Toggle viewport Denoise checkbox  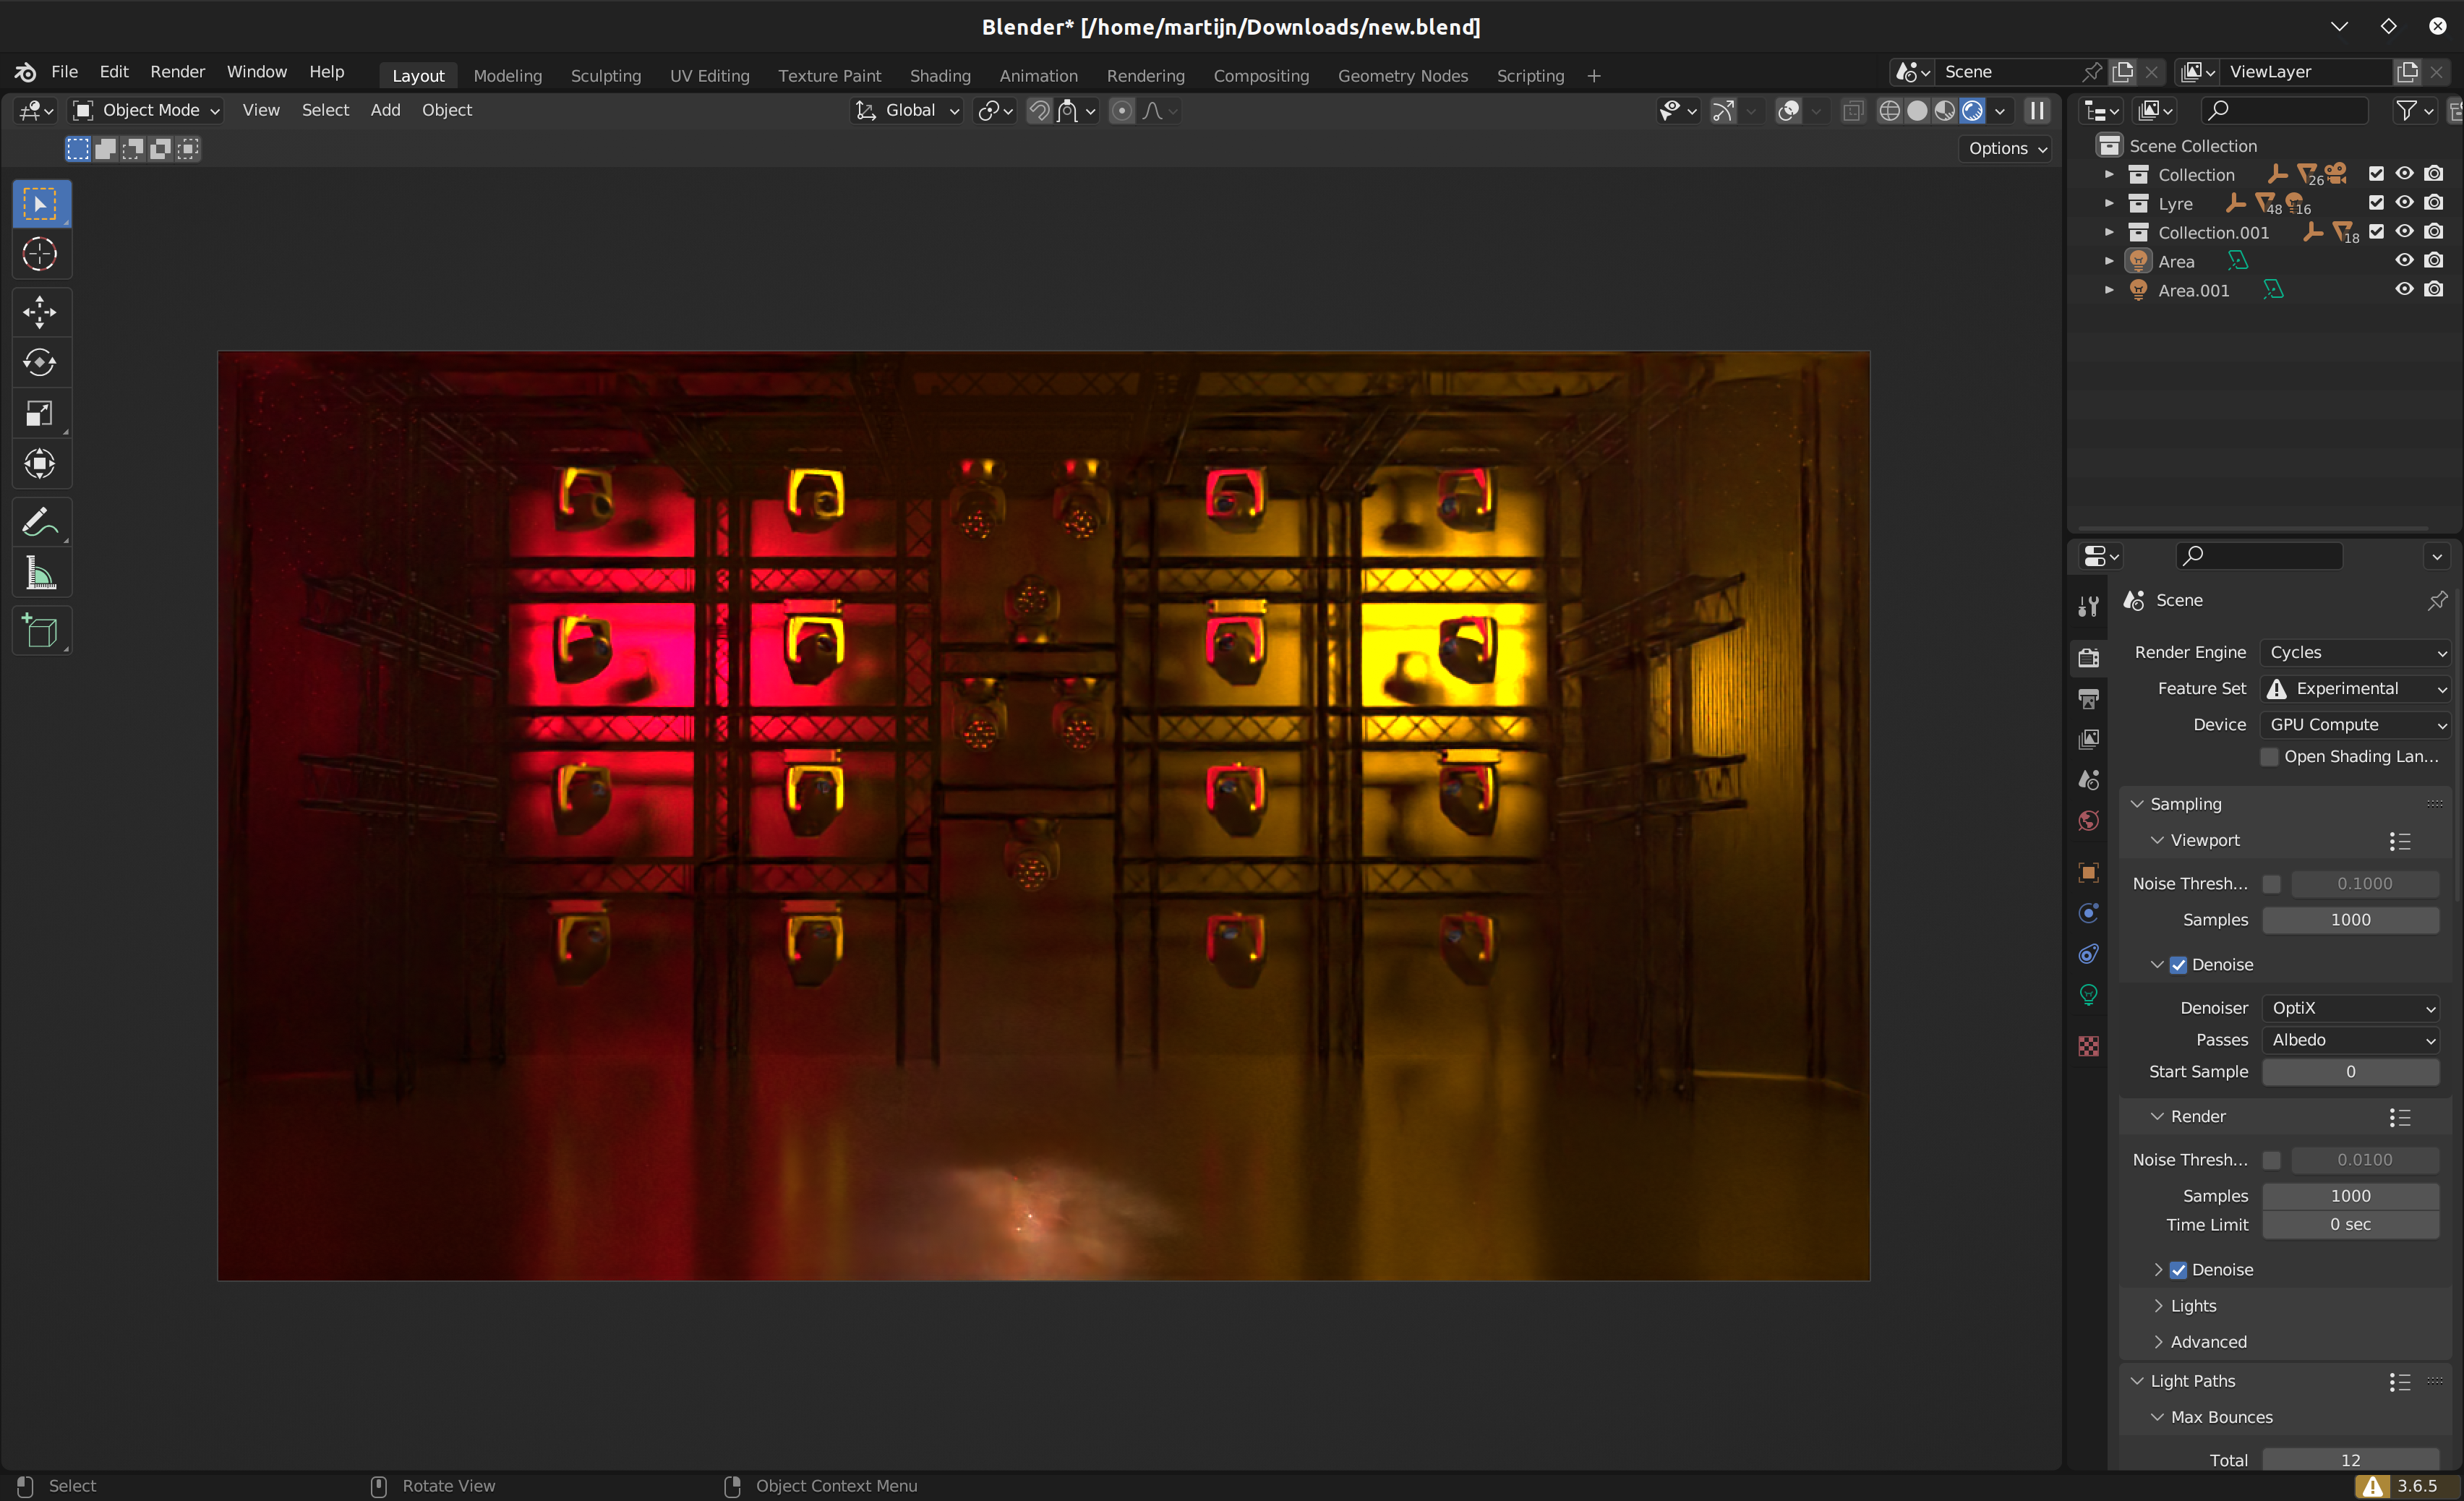coord(2178,965)
